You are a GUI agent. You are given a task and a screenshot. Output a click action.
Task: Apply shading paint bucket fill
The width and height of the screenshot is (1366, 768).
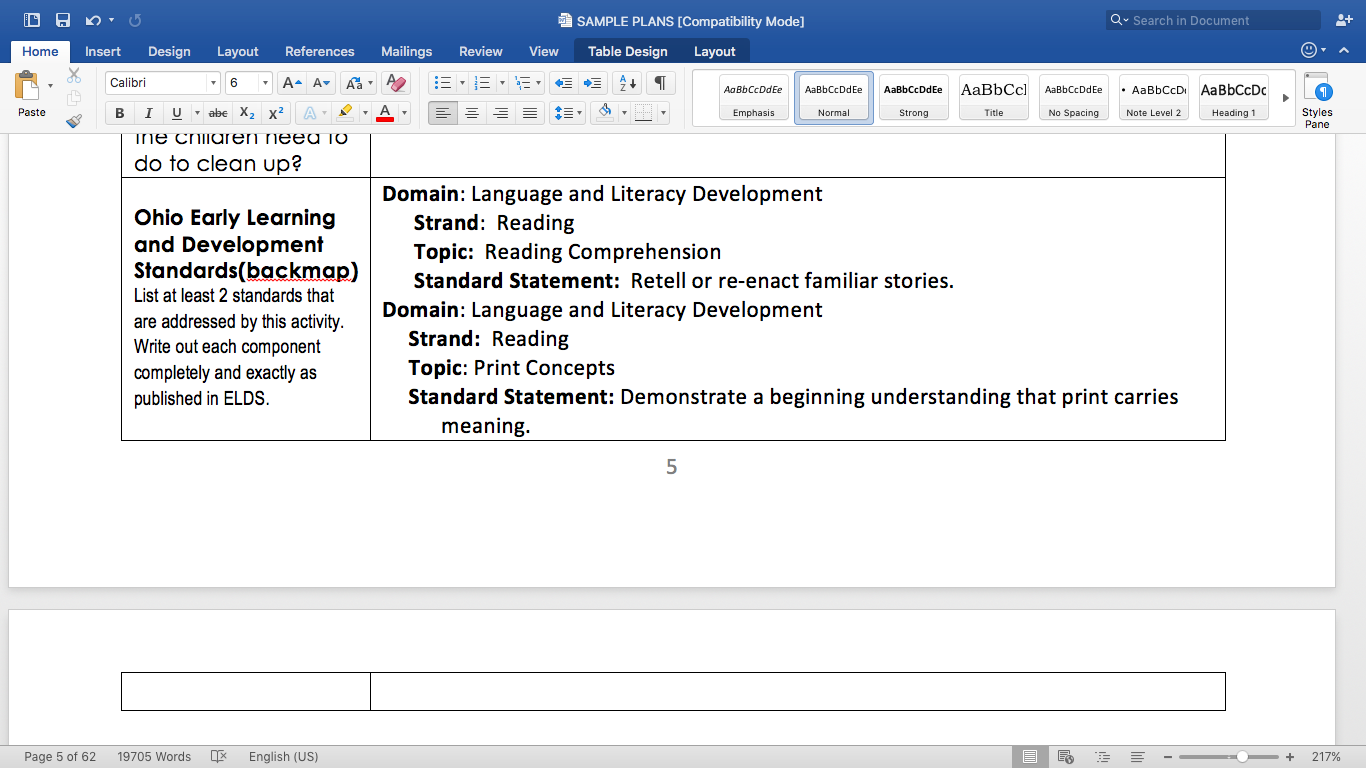tap(604, 113)
